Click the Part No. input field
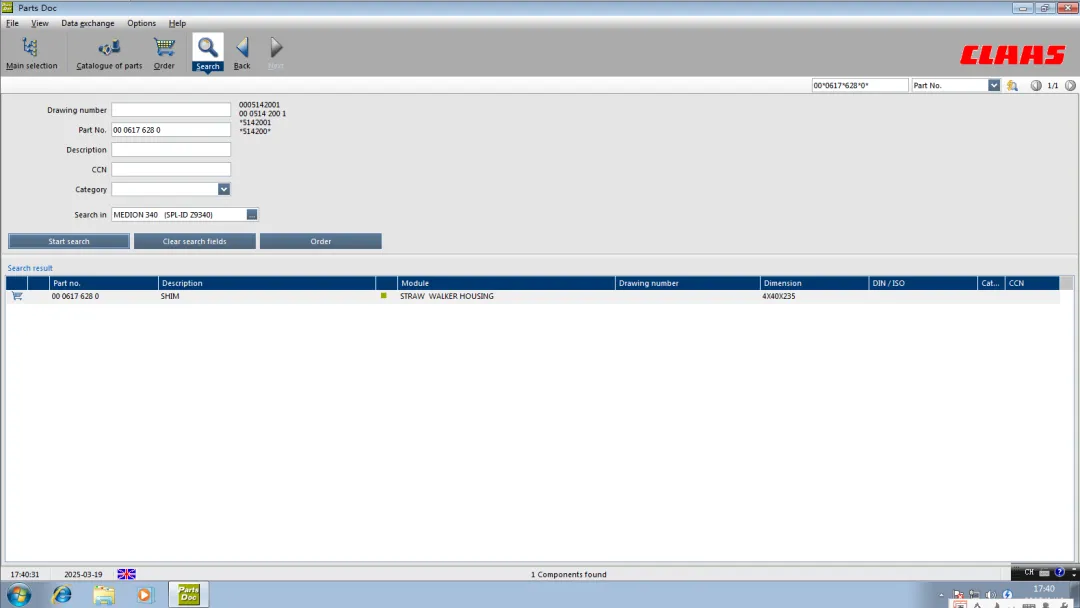The image size is (1080, 608). [171, 129]
